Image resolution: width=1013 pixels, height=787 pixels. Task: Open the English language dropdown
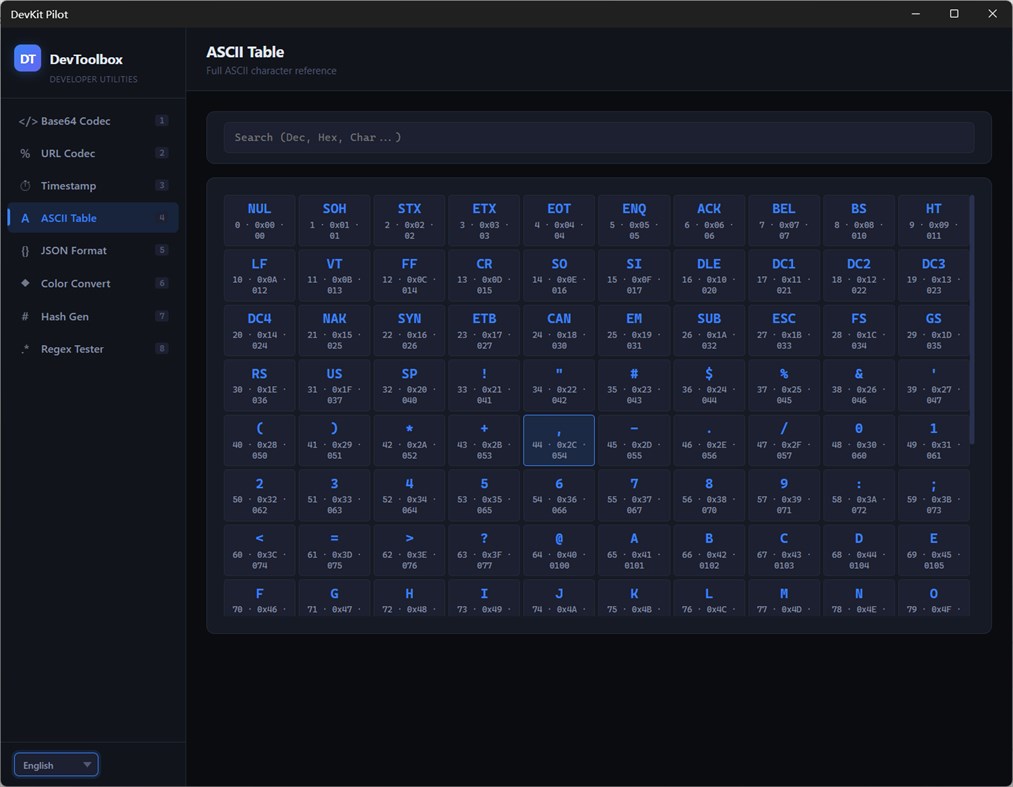[56, 765]
